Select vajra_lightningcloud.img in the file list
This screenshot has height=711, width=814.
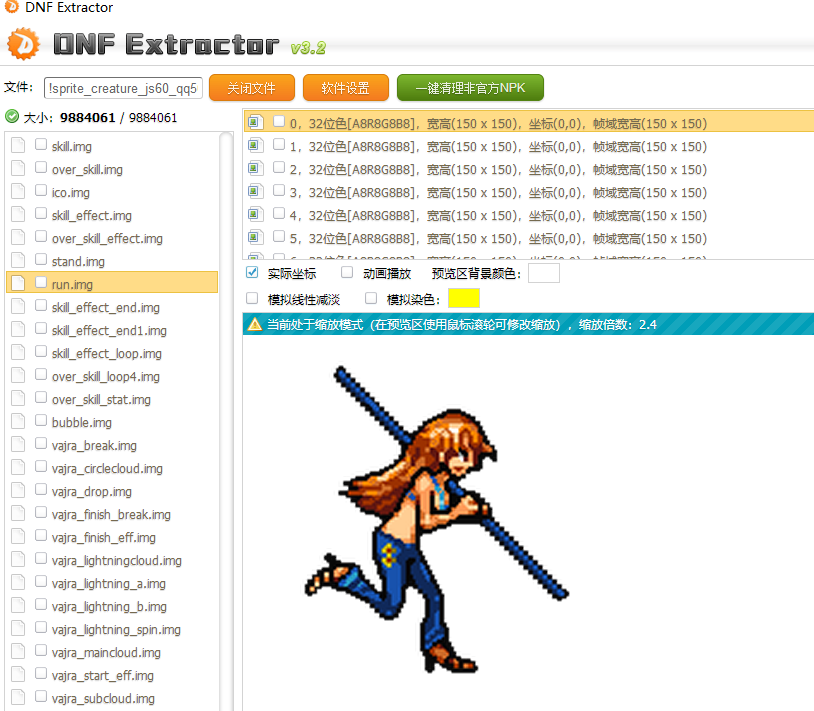point(117,560)
